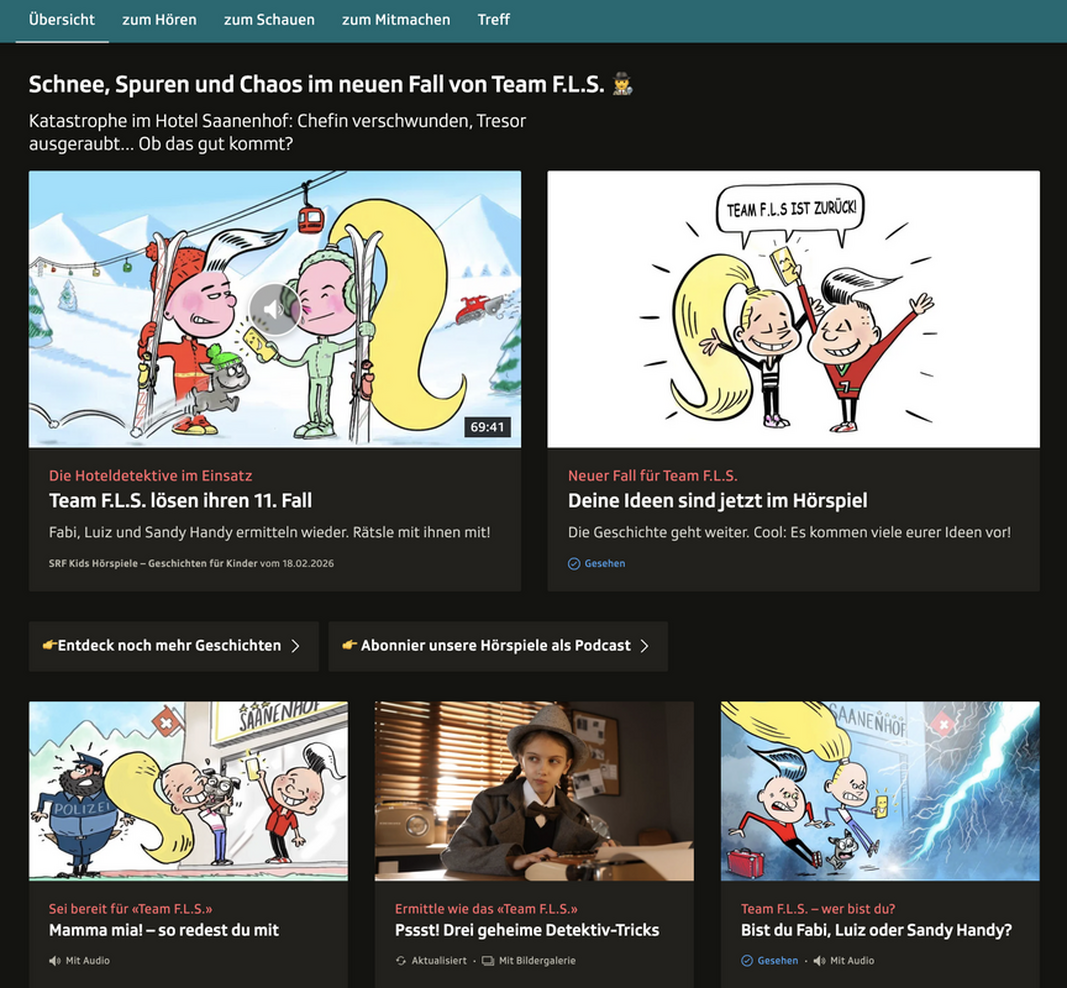Open 'Mamma mia! – so redest du mit'

164,930
